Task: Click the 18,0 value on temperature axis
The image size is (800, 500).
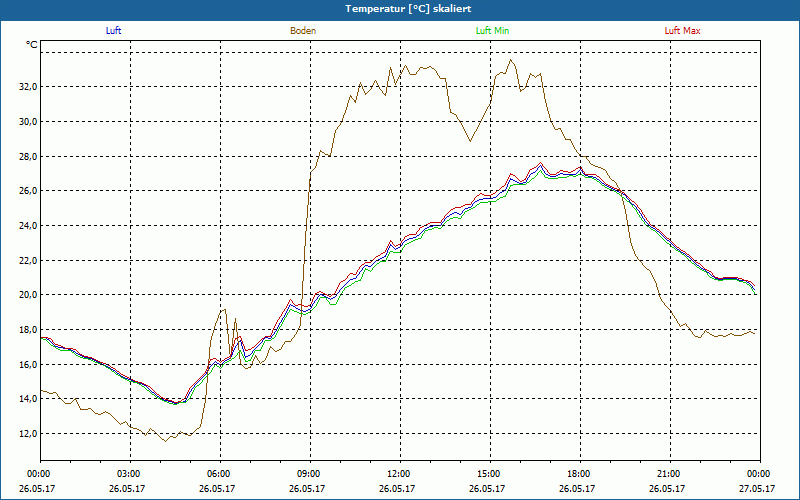Action: (28, 330)
